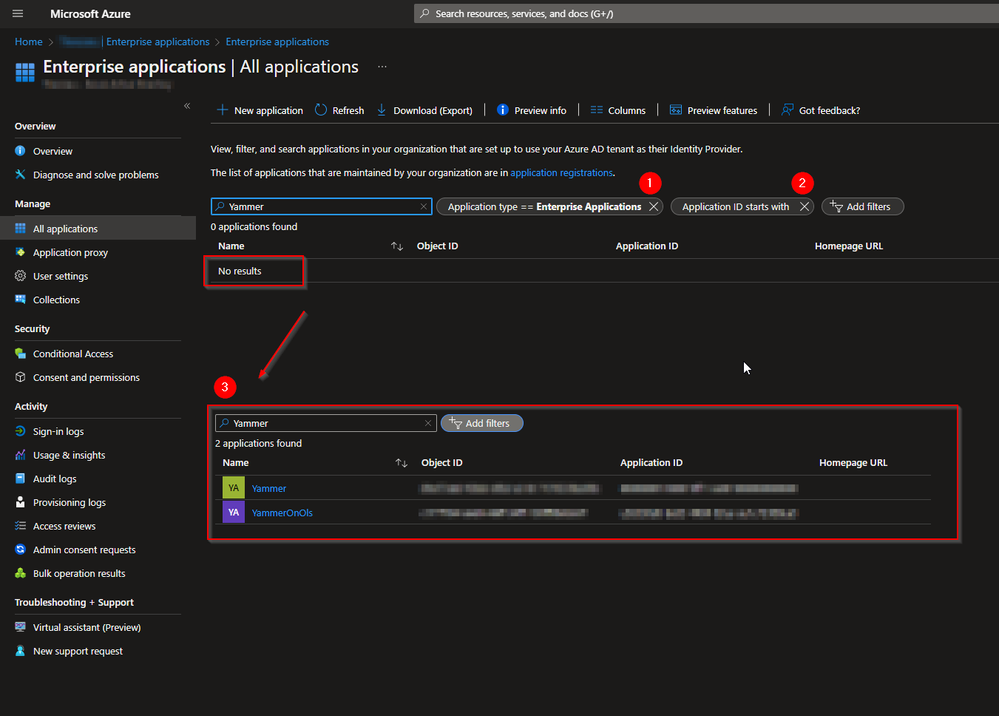999x716 pixels.
Task: Open Virtual assistant (Preview)
Action: tap(87, 627)
